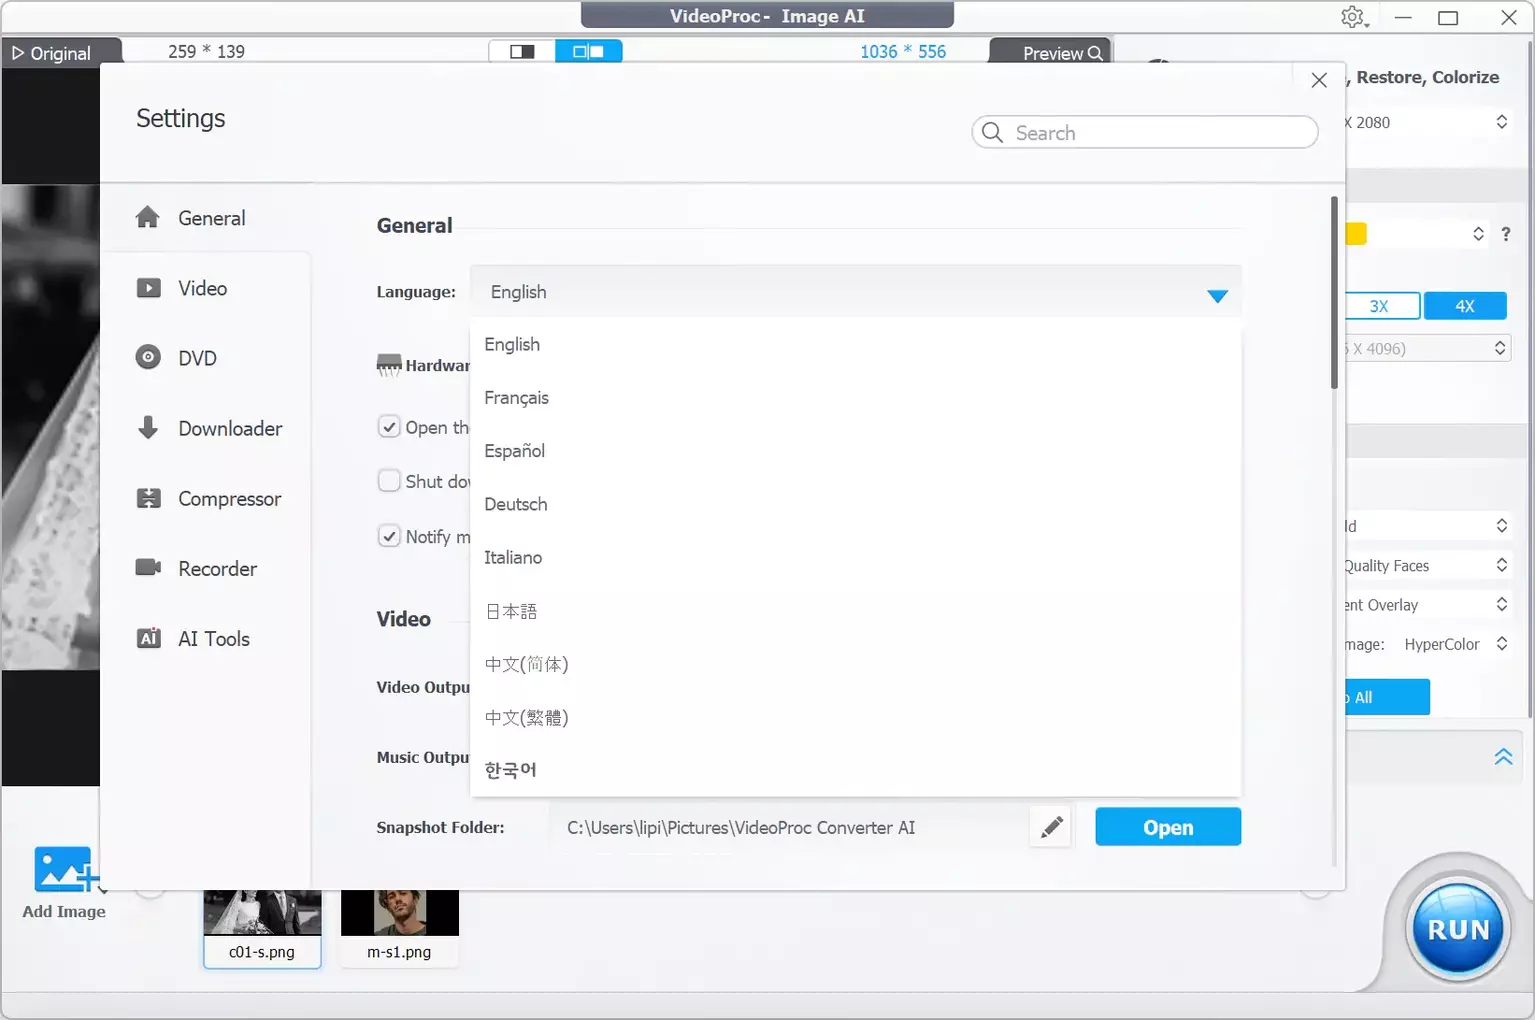Screen dimensions: 1535x1020
Task: Click the Preview button
Action: click(1050, 53)
